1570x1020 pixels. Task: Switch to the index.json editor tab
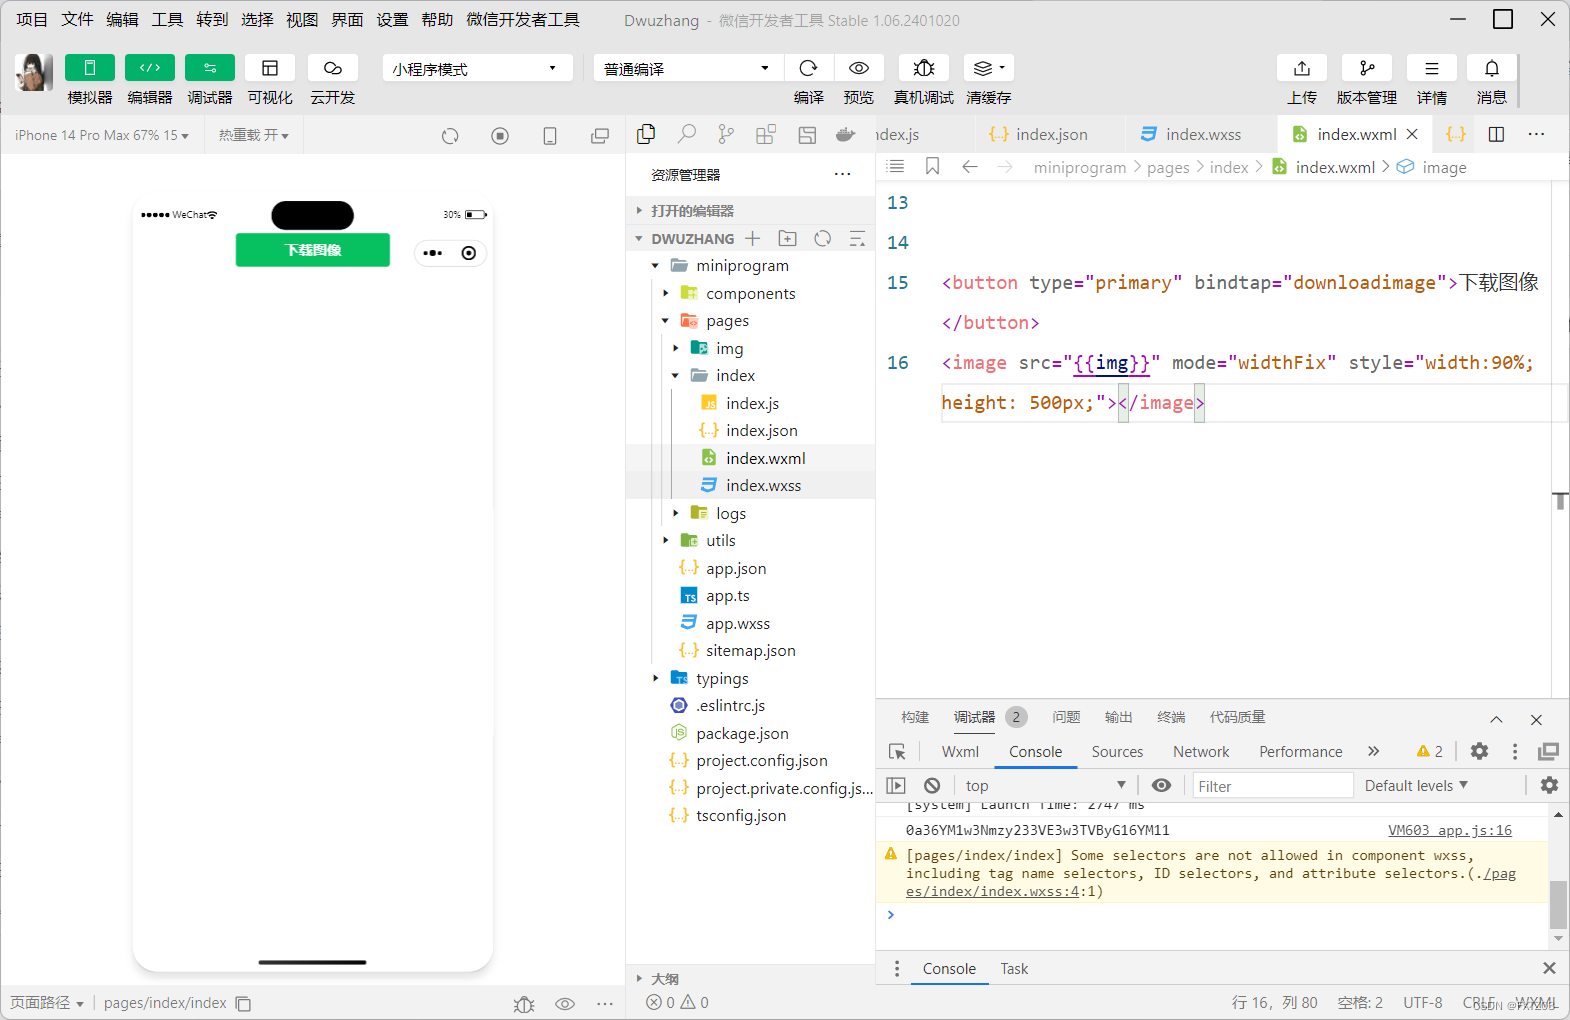[1051, 135]
